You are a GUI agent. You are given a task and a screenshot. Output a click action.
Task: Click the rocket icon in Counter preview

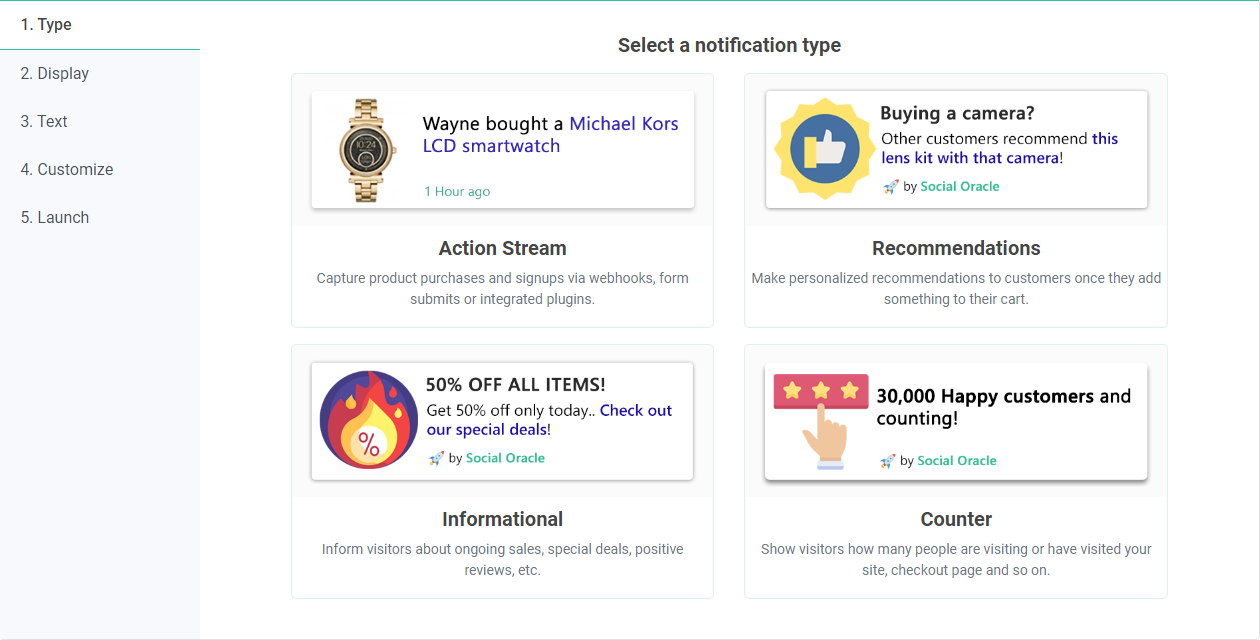pos(887,461)
